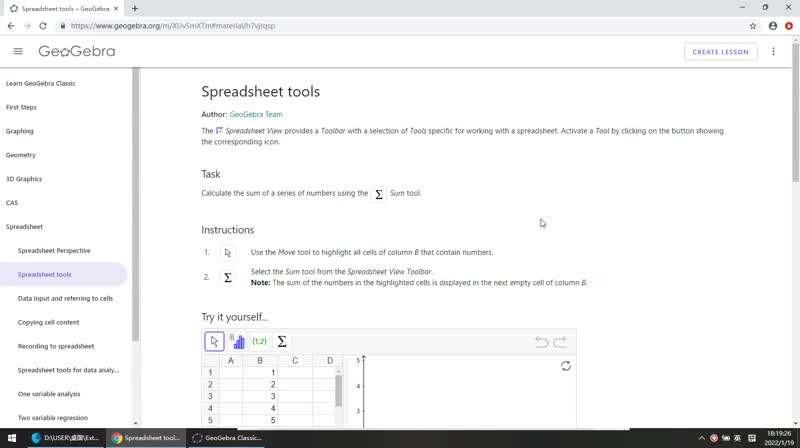Open the browser profile icon
The width and height of the screenshot is (800, 448).
click(772, 26)
